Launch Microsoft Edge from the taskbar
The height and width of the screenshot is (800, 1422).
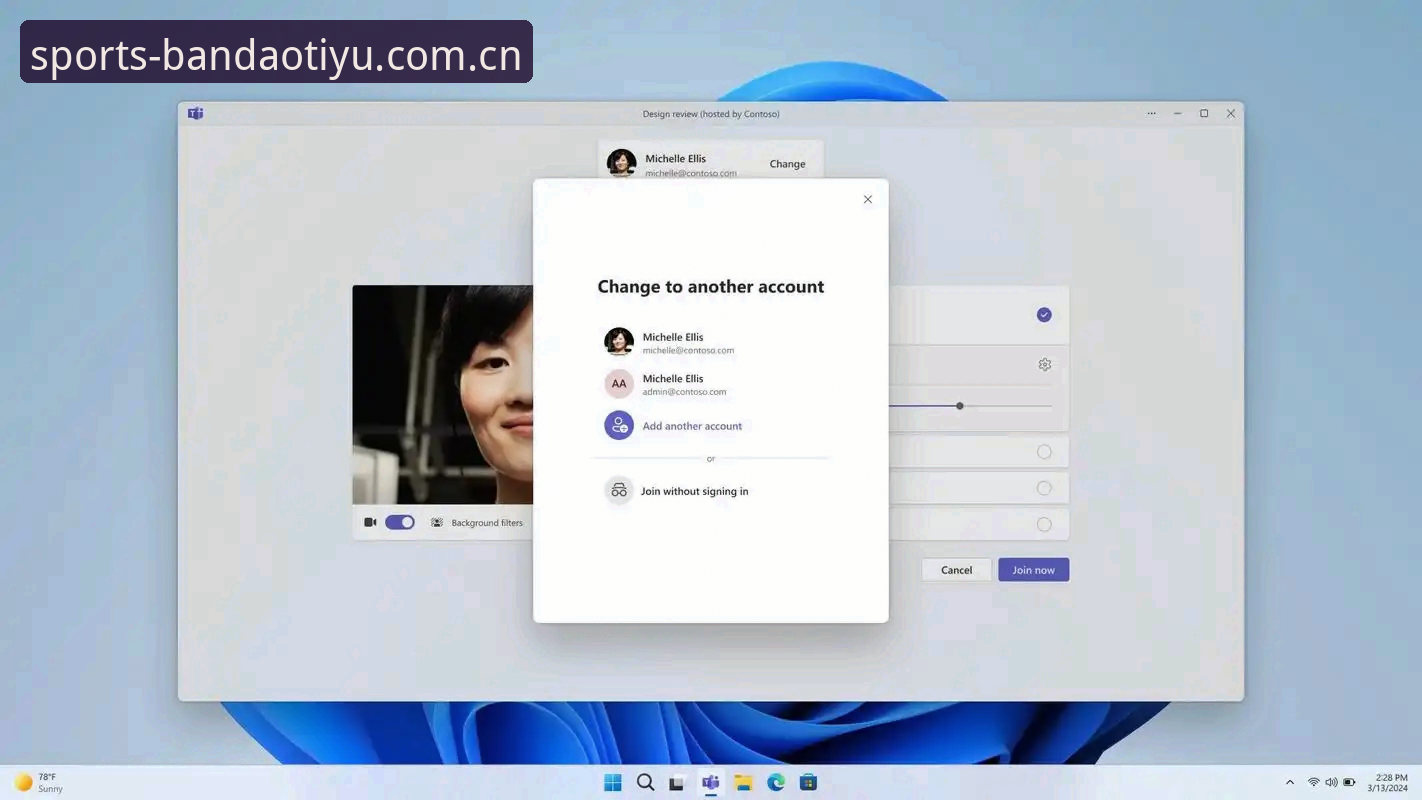tap(776, 782)
